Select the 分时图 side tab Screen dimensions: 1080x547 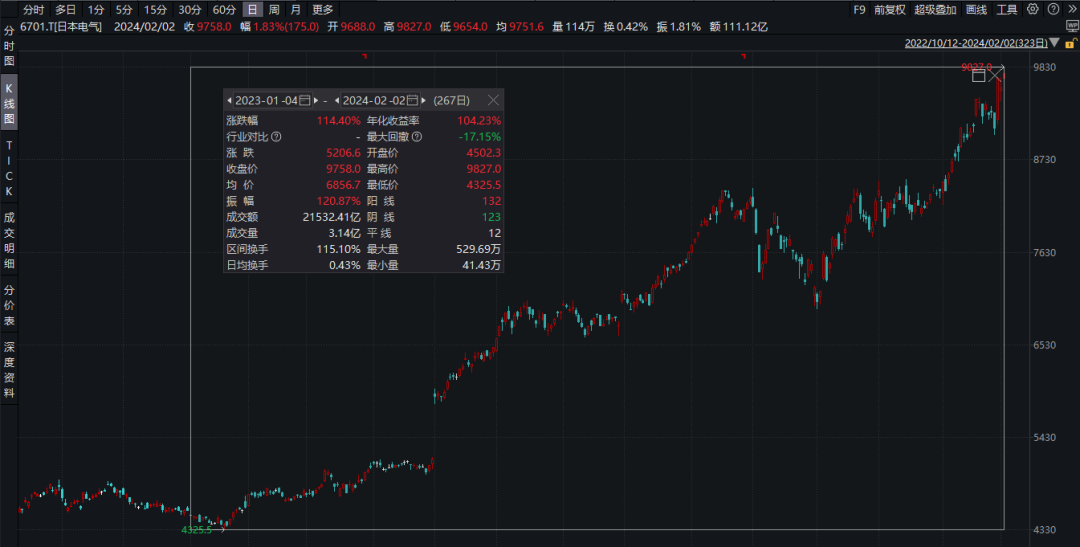(x=9, y=47)
